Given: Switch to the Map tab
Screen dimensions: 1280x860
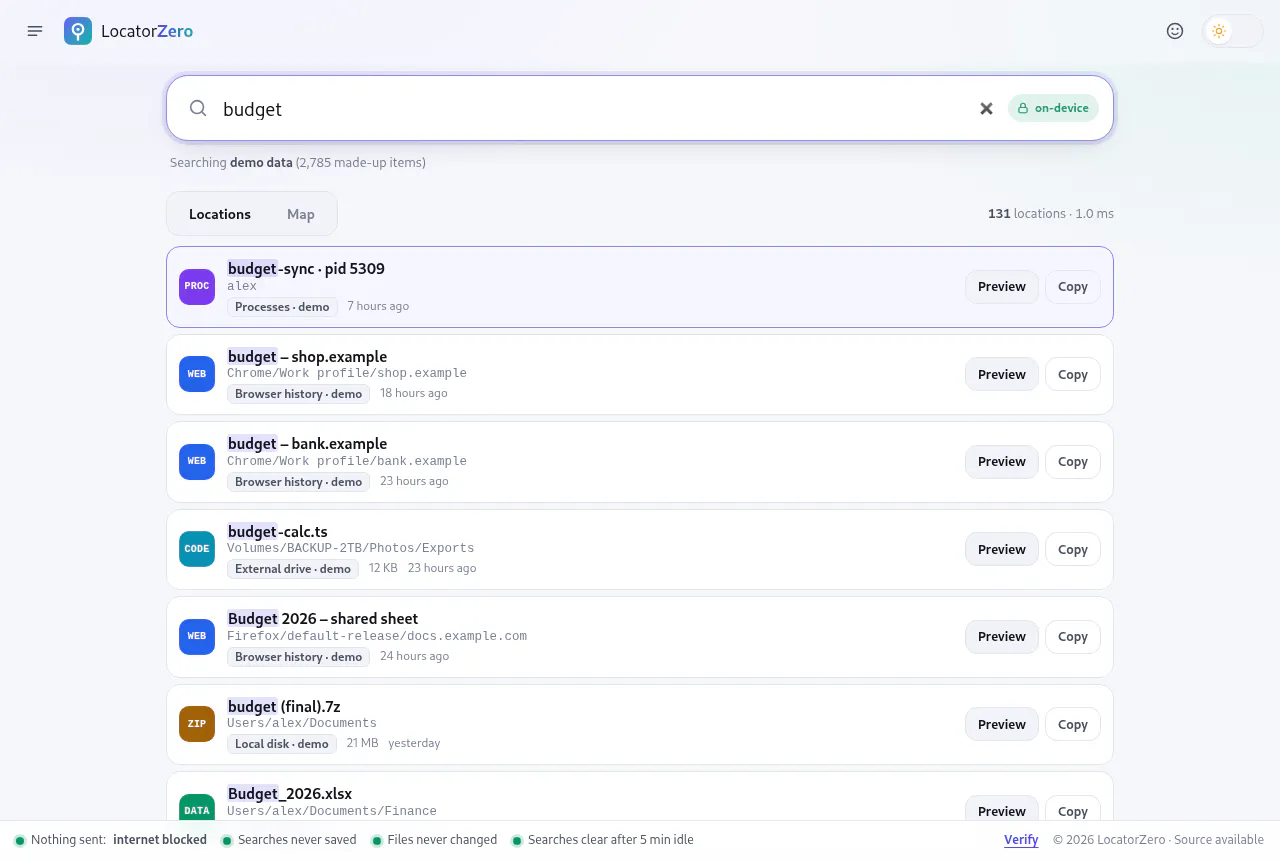Looking at the screenshot, I should (x=301, y=214).
